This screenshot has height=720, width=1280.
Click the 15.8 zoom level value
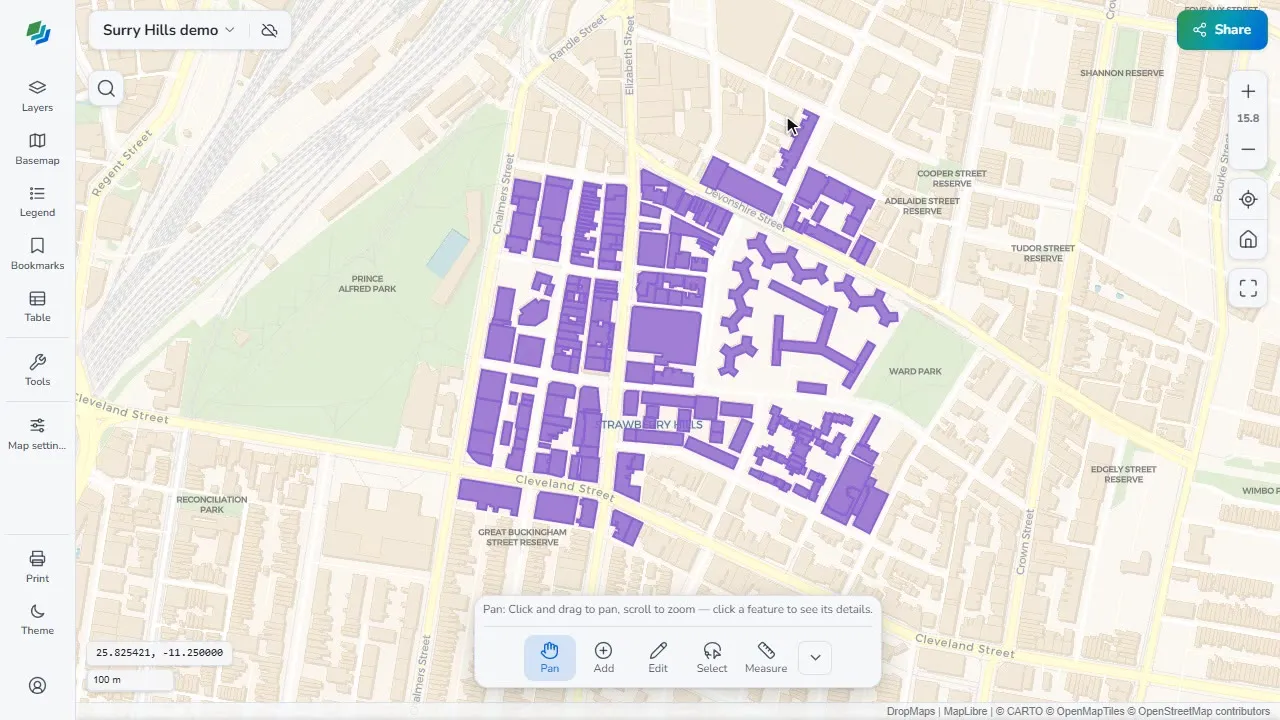[1248, 118]
